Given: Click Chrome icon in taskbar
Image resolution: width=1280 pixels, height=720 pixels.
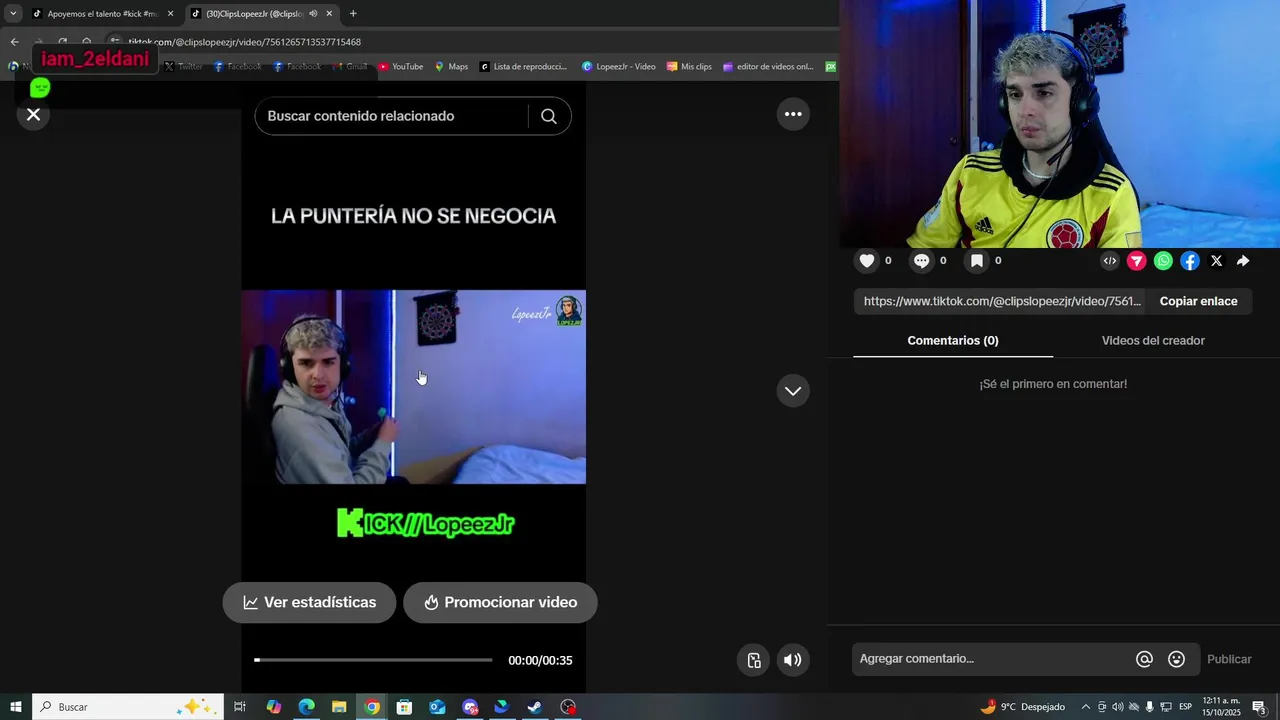Looking at the screenshot, I should (x=372, y=707).
